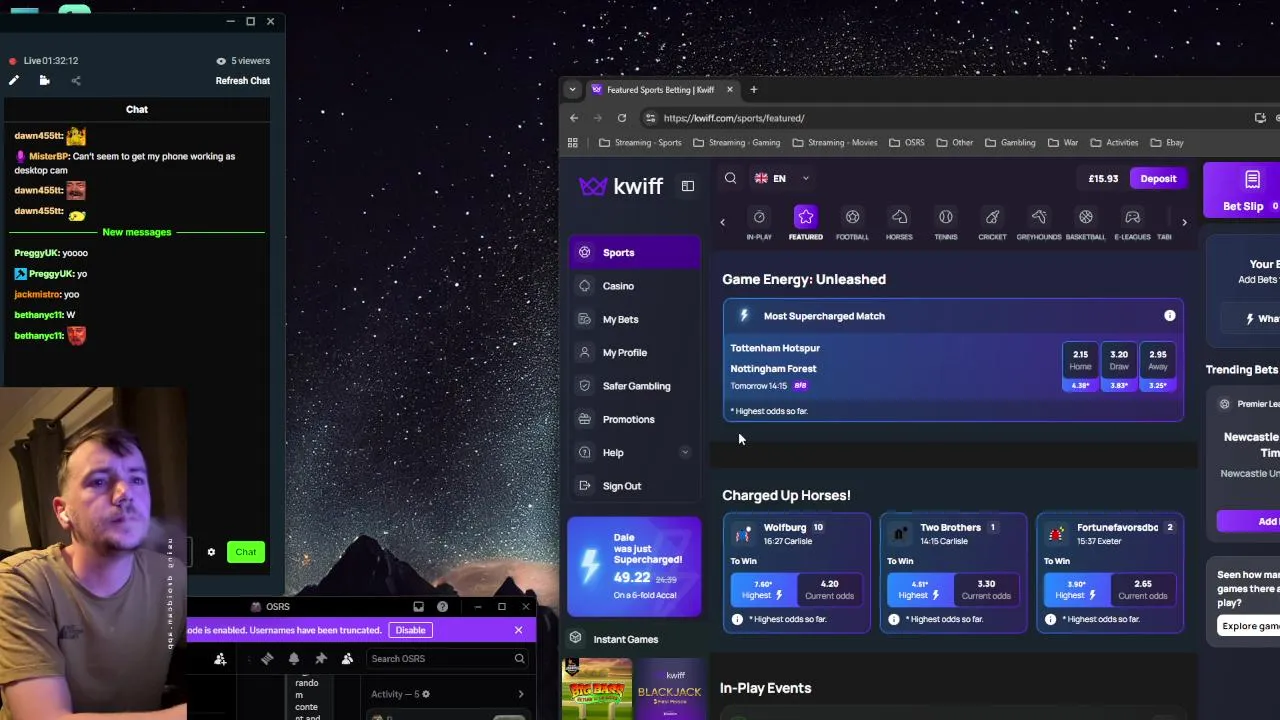
Task: Open the Tennis category icon
Action: click(946, 217)
